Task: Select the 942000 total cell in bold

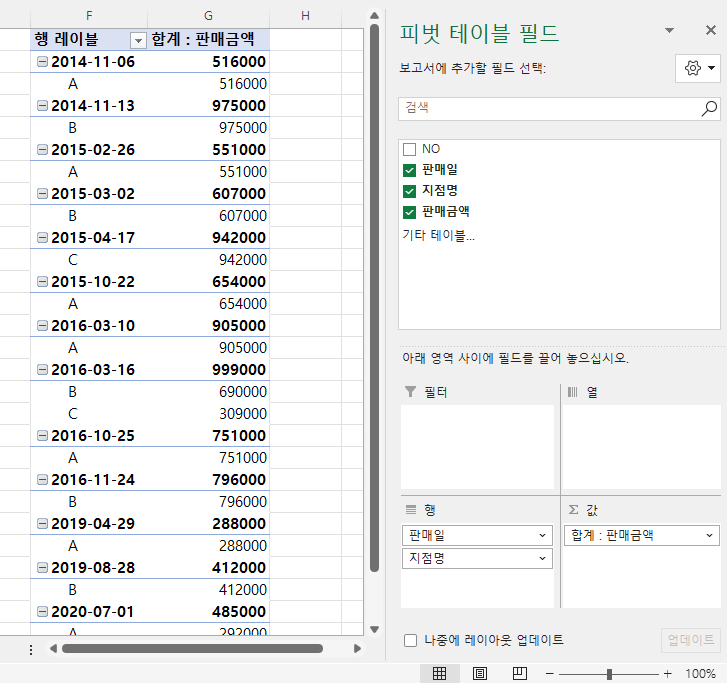Action: click(x=209, y=237)
